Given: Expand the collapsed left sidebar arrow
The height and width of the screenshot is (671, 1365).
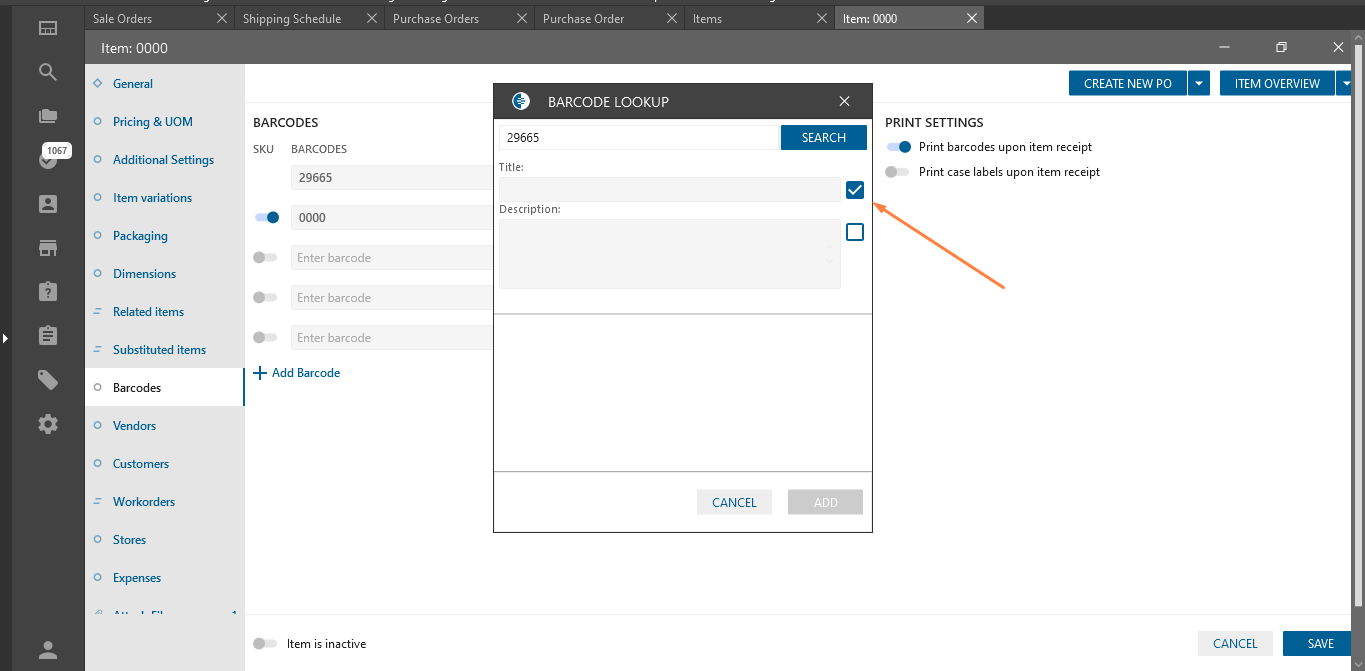Looking at the screenshot, I should pos(5,339).
